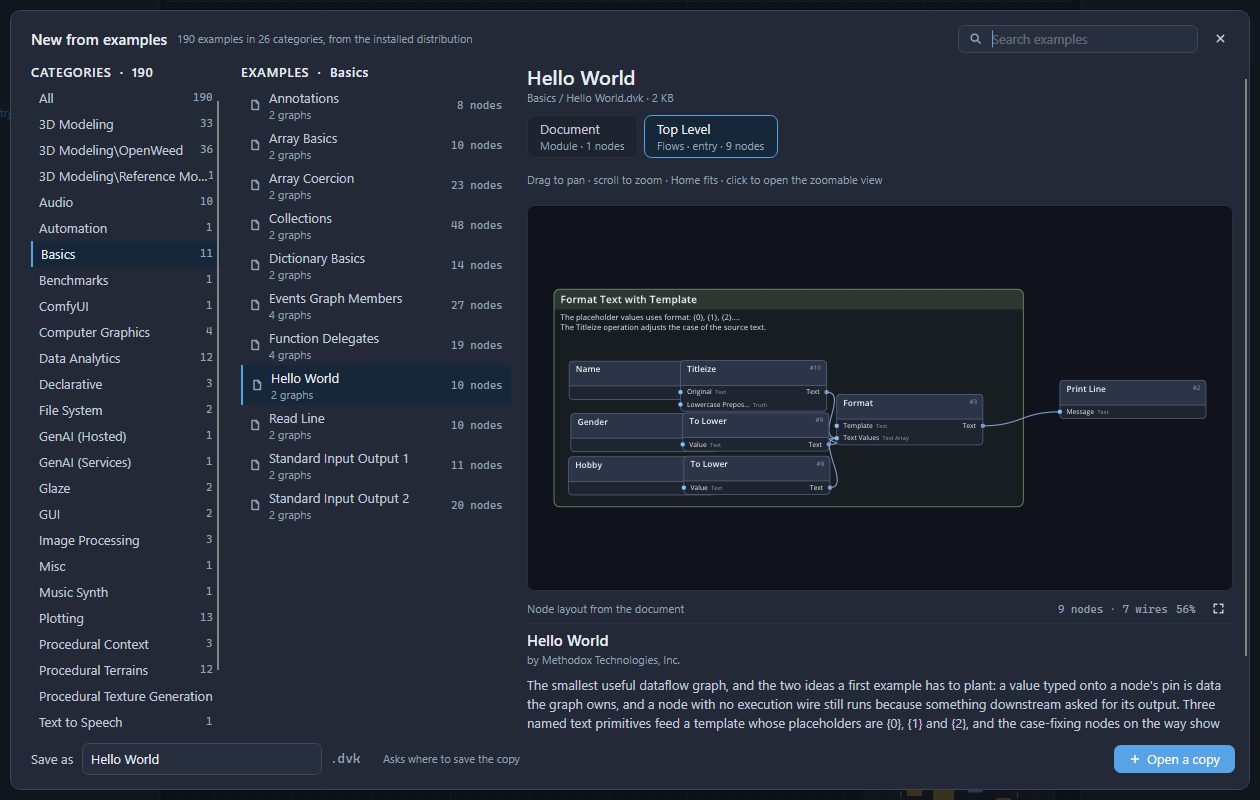Select the Music Synth category

125,592
